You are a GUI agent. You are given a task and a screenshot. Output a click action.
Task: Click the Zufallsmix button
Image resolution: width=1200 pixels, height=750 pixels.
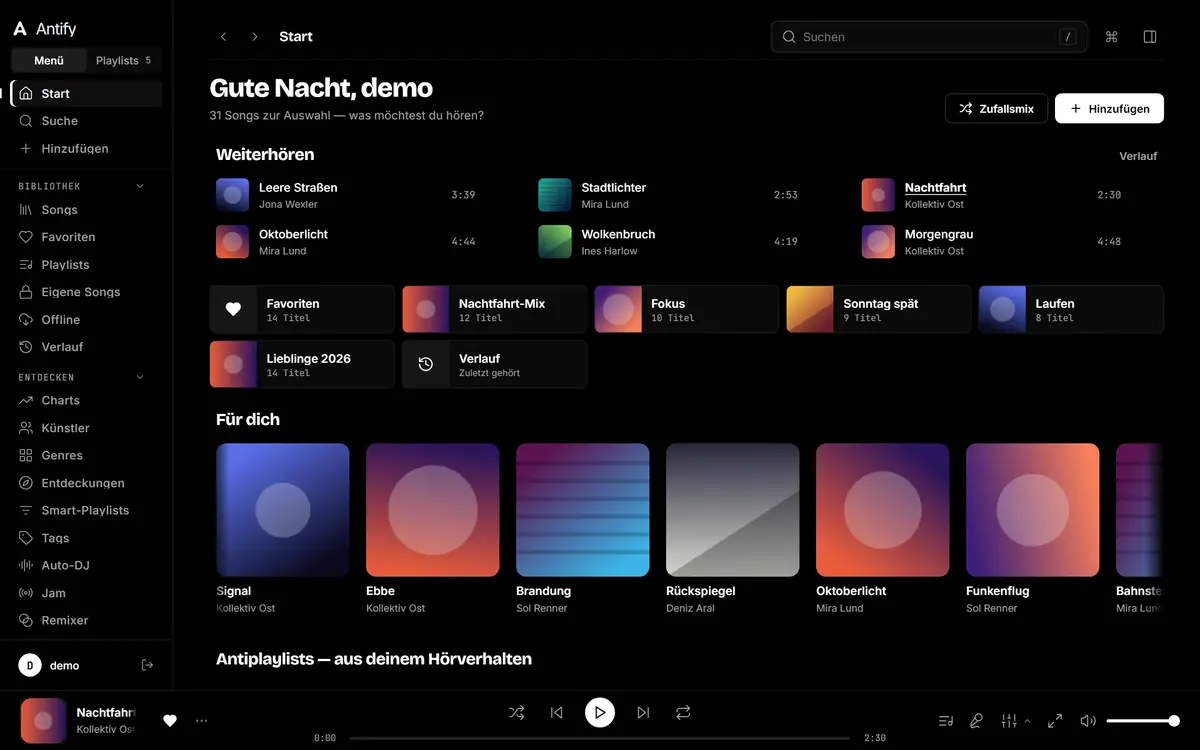[996, 108]
